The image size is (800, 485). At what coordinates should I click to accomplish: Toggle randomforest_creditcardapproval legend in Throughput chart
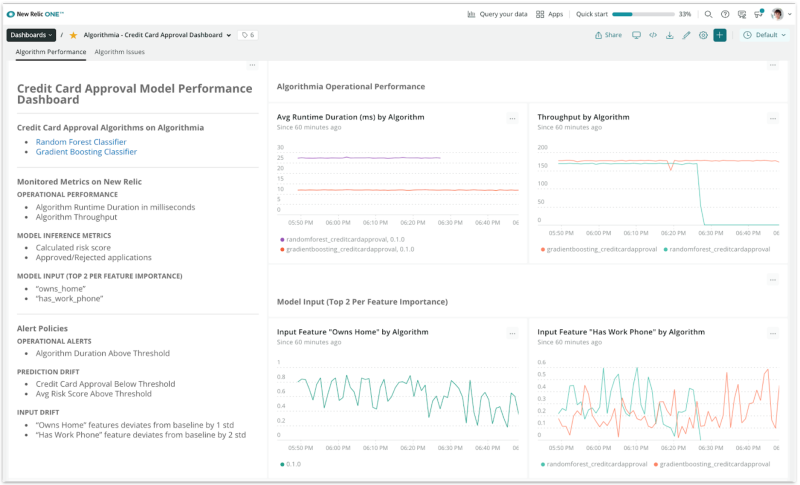click(716, 249)
